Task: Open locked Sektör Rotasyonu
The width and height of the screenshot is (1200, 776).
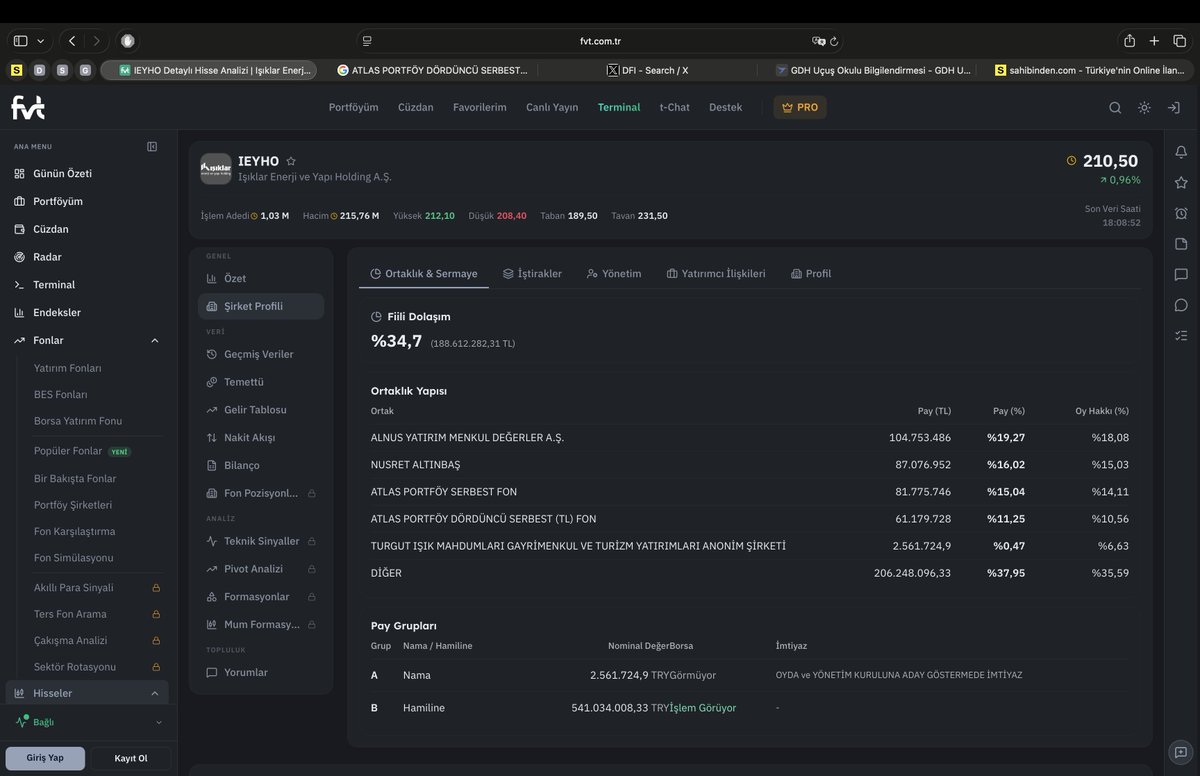Action: point(75,667)
